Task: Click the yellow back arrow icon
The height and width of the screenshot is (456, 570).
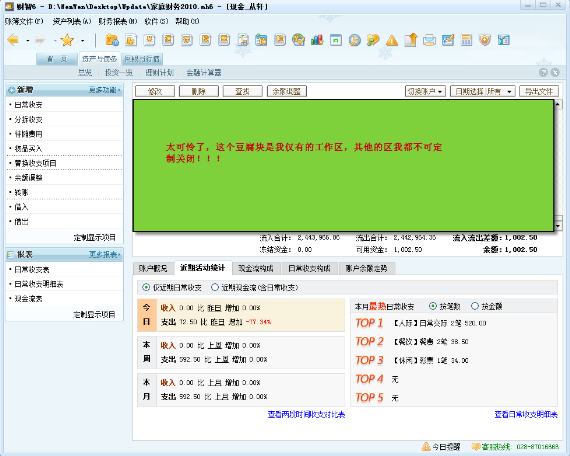Action: (13, 40)
